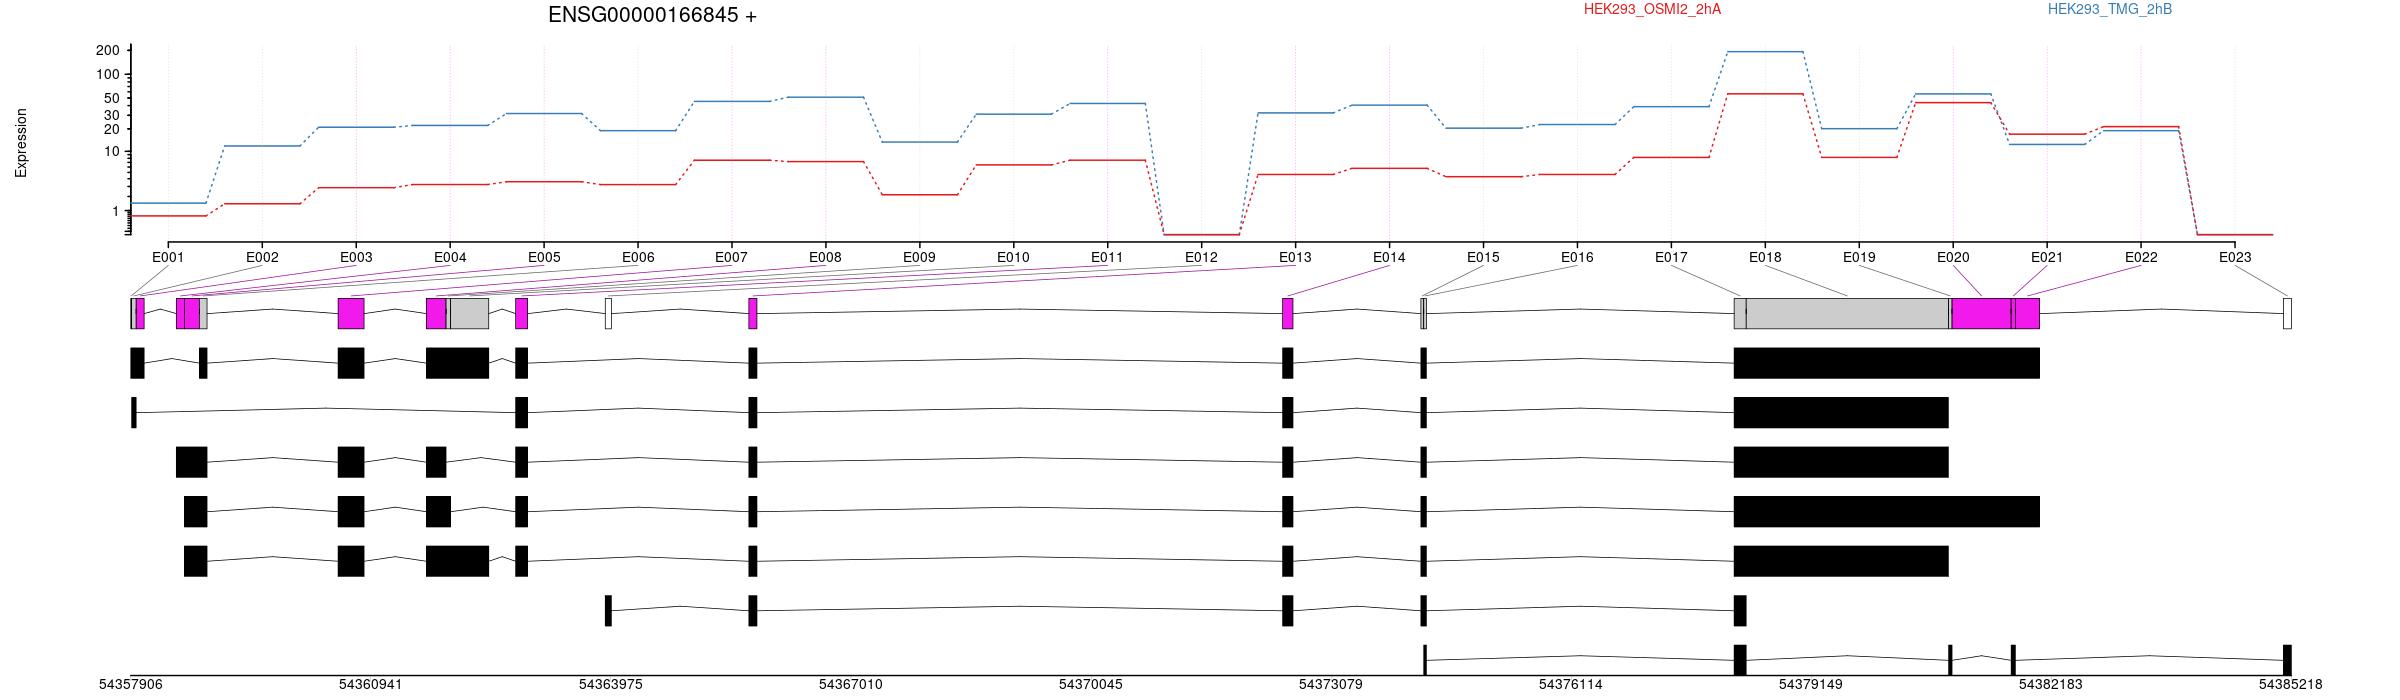Select exon label E002
Screen dimensions: 2400x700
[262, 257]
